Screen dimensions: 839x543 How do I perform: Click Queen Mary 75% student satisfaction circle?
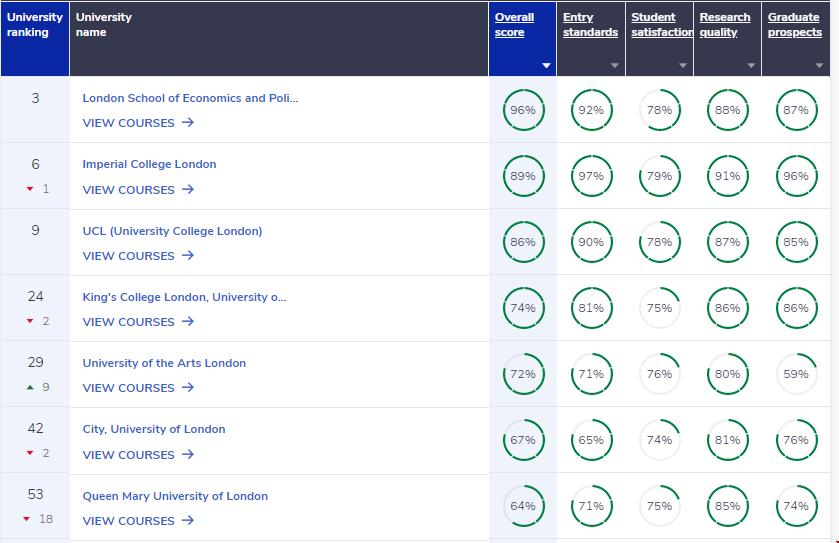tap(659, 506)
